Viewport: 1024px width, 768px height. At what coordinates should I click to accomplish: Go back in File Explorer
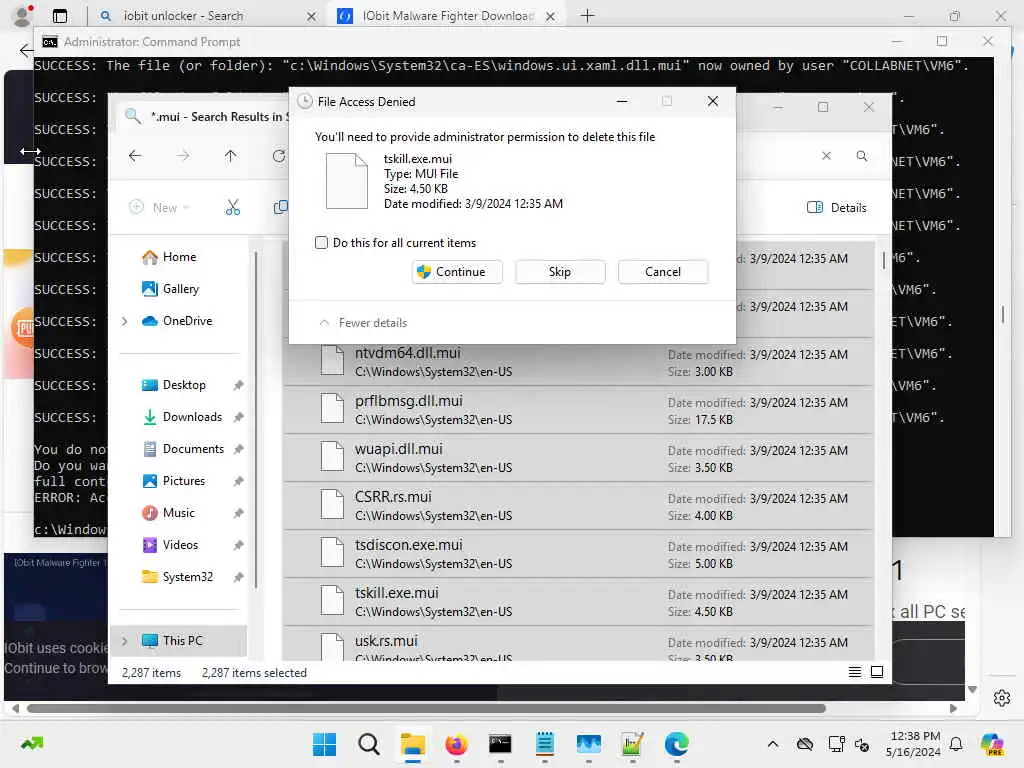(135, 156)
